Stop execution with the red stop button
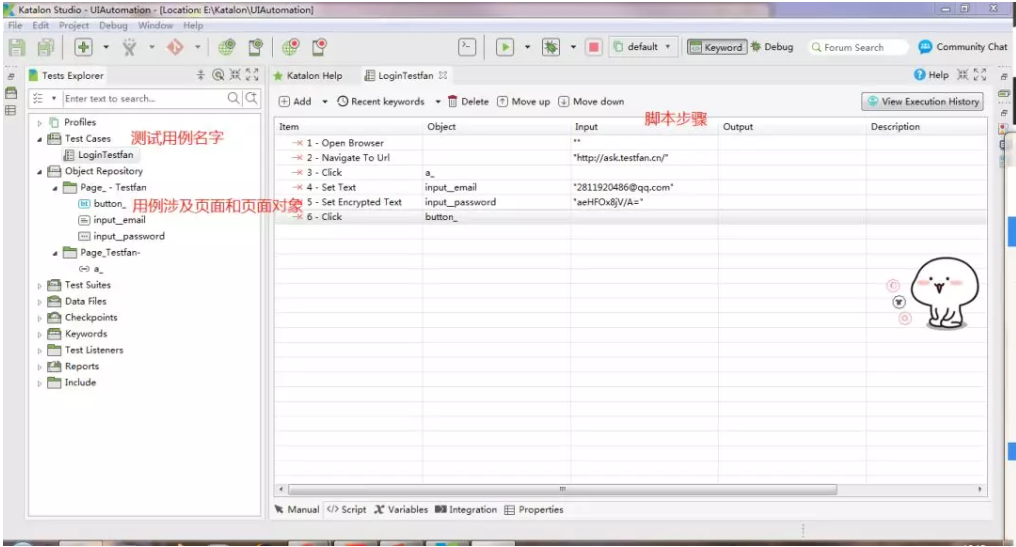1016x547 pixels. 594,47
